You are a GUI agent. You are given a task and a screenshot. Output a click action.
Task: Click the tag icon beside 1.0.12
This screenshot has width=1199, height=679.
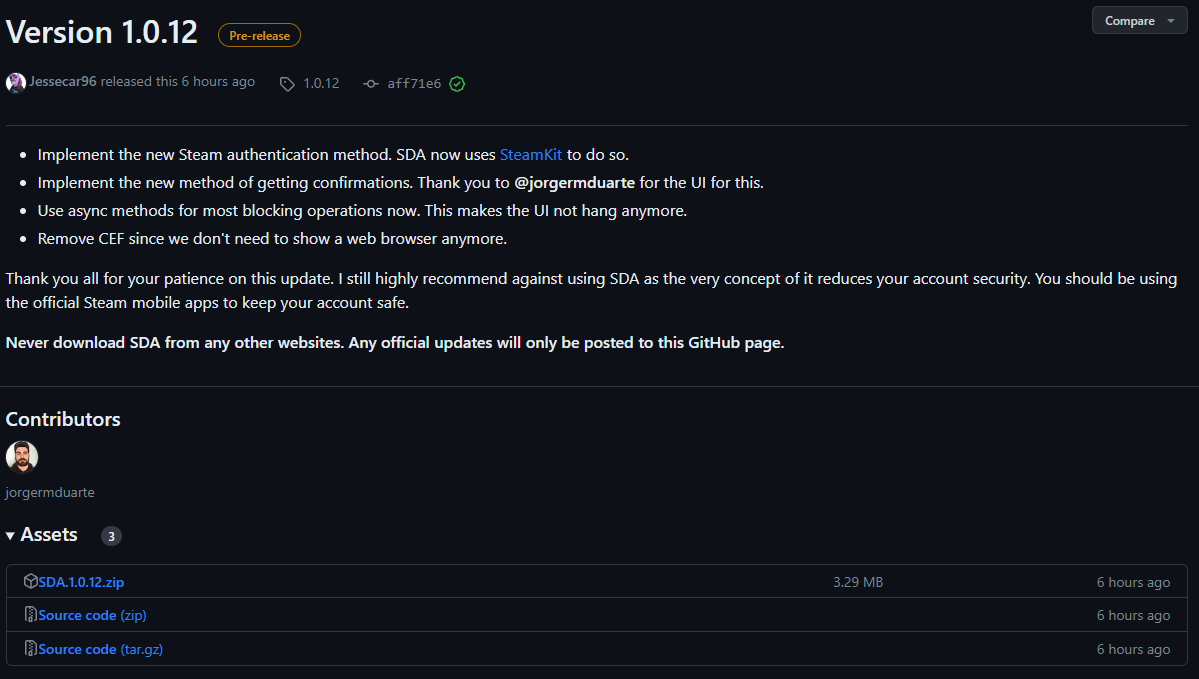(x=288, y=84)
